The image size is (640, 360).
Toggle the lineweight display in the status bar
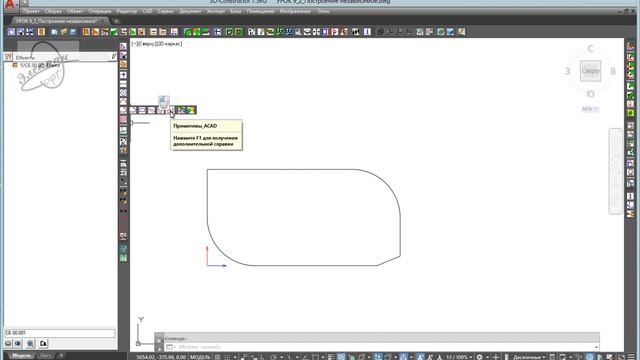(x=331, y=357)
